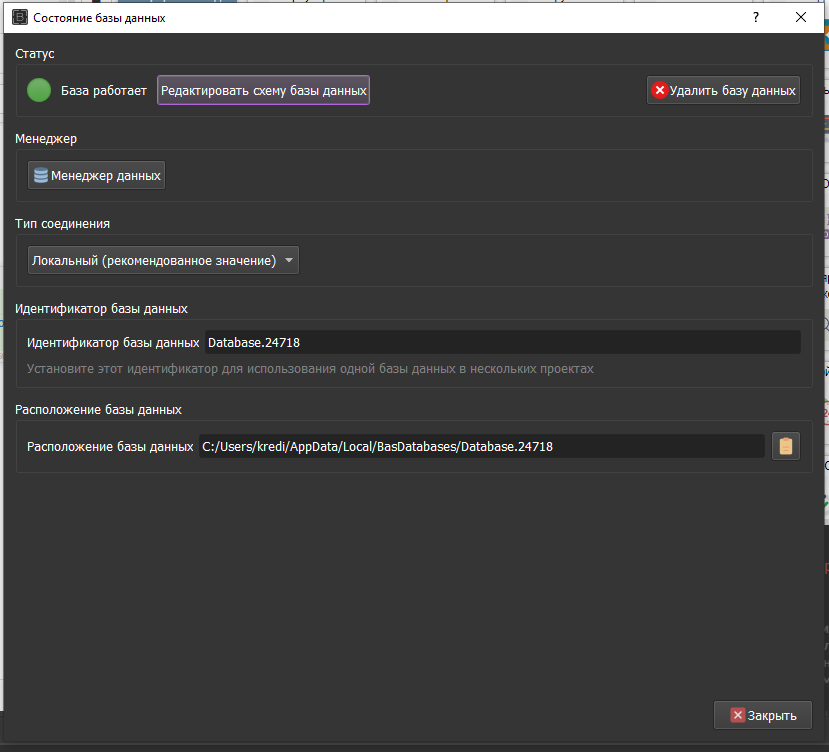Open the Редактировать схему базы данных editor
The image size is (829, 752).
(262, 89)
